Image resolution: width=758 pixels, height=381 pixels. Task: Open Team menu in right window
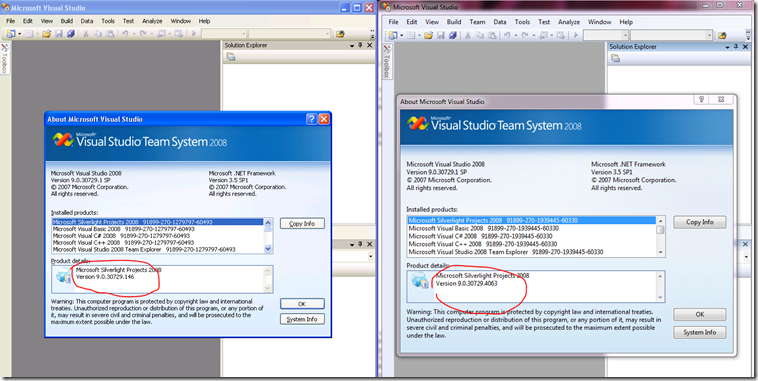[477, 22]
